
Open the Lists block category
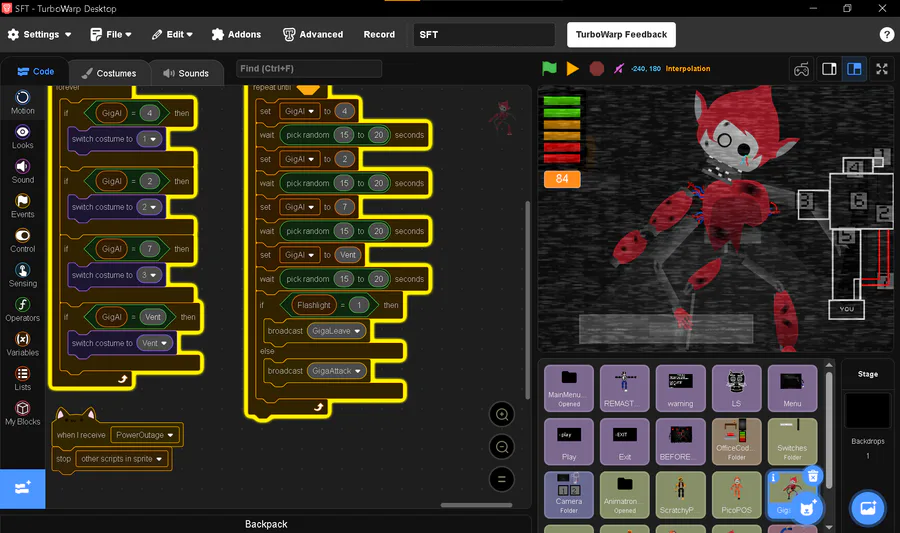[x=22, y=379]
